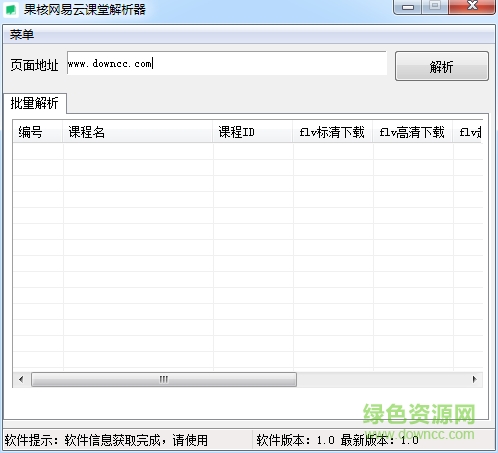This screenshot has width=498, height=453.
Task: Click the 课程ID column header
Action: [x=253, y=132]
